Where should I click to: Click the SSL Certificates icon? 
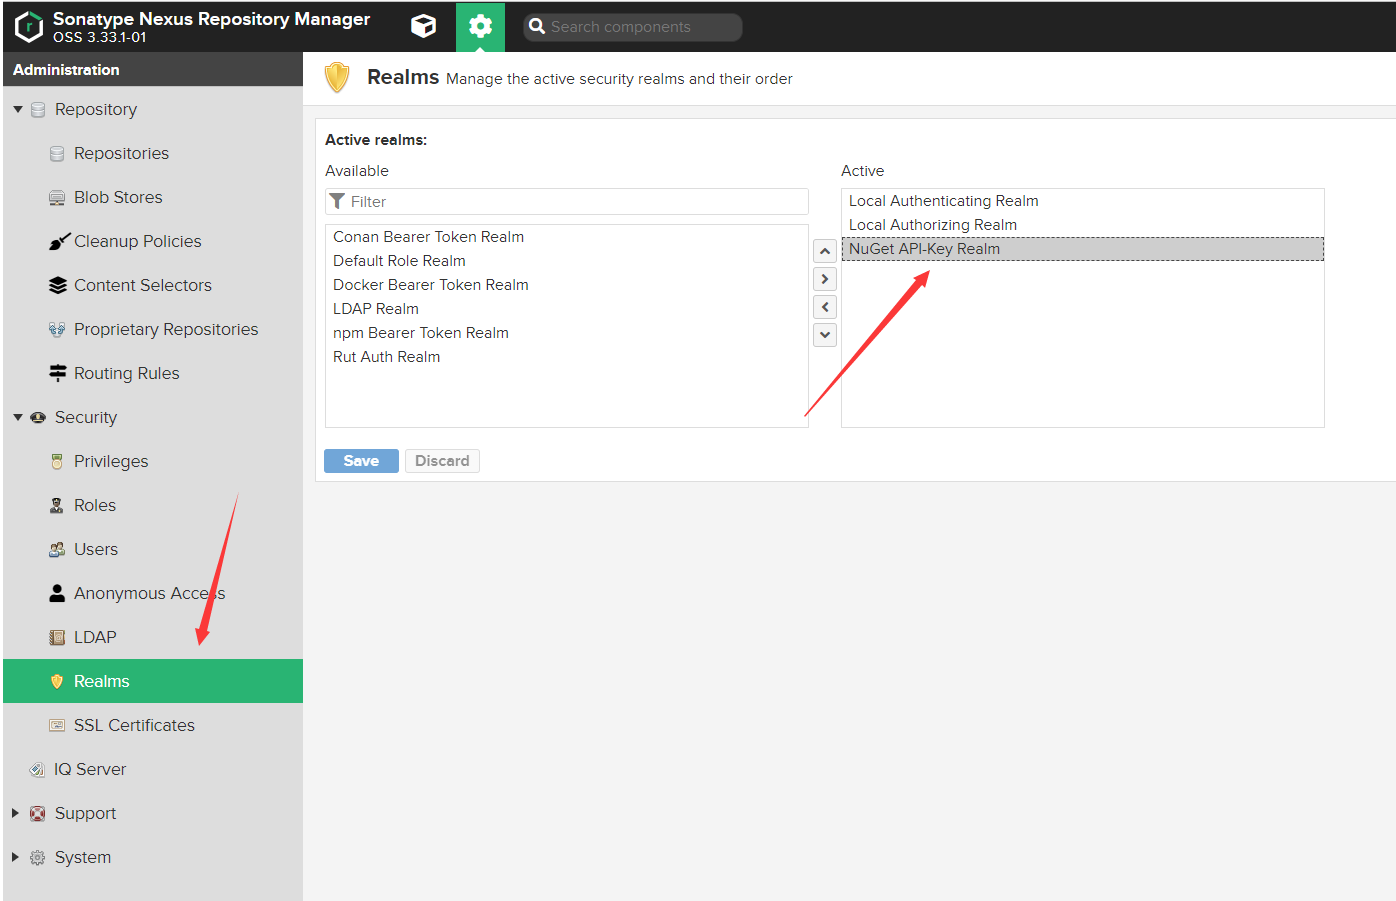click(x=57, y=726)
